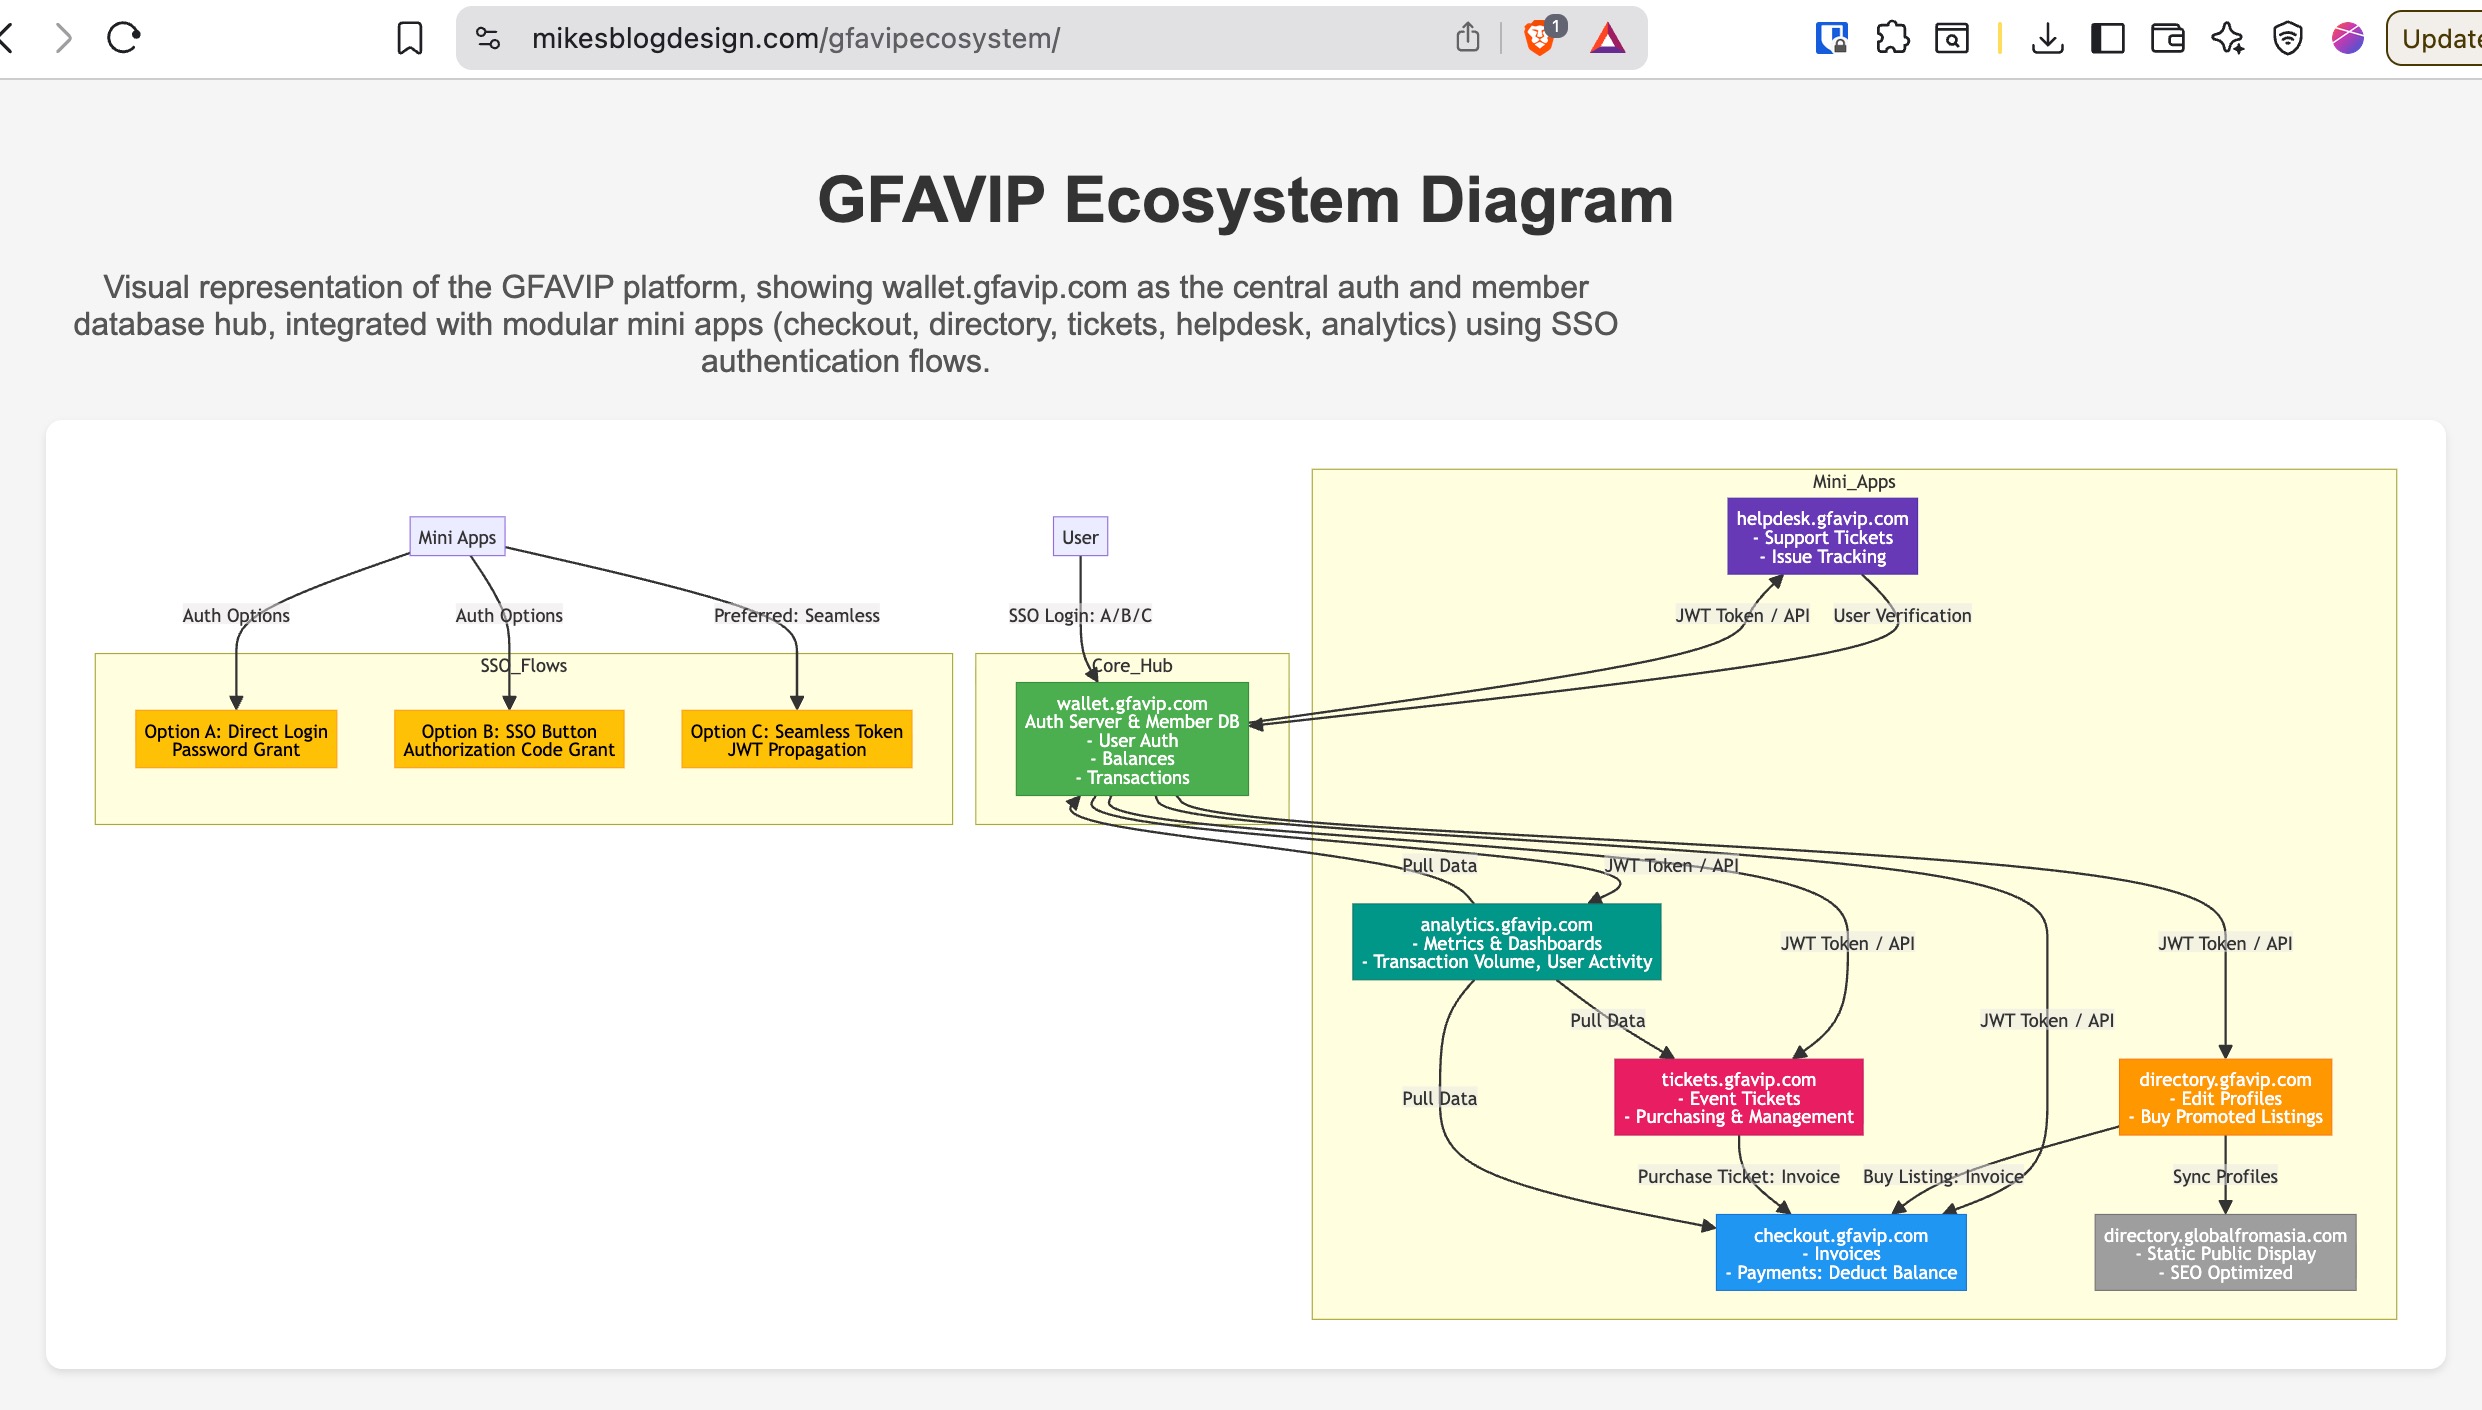Open the tab search icon

coord(1952,38)
